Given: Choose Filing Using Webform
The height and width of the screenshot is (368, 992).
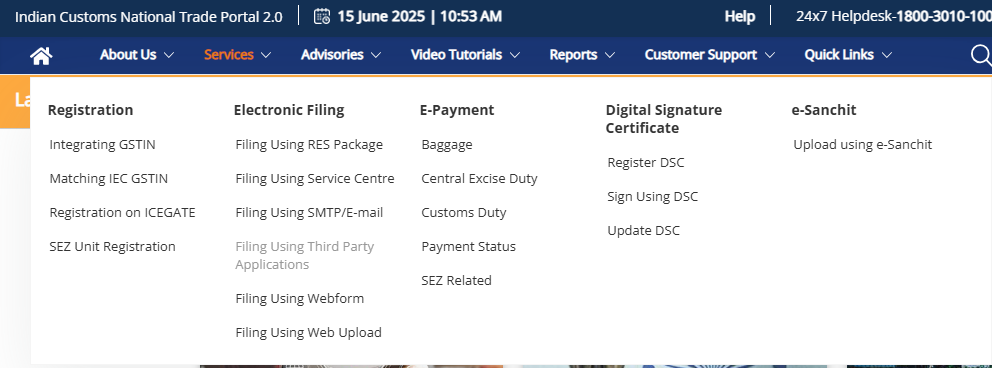Looking at the screenshot, I should (x=300, y=298).
